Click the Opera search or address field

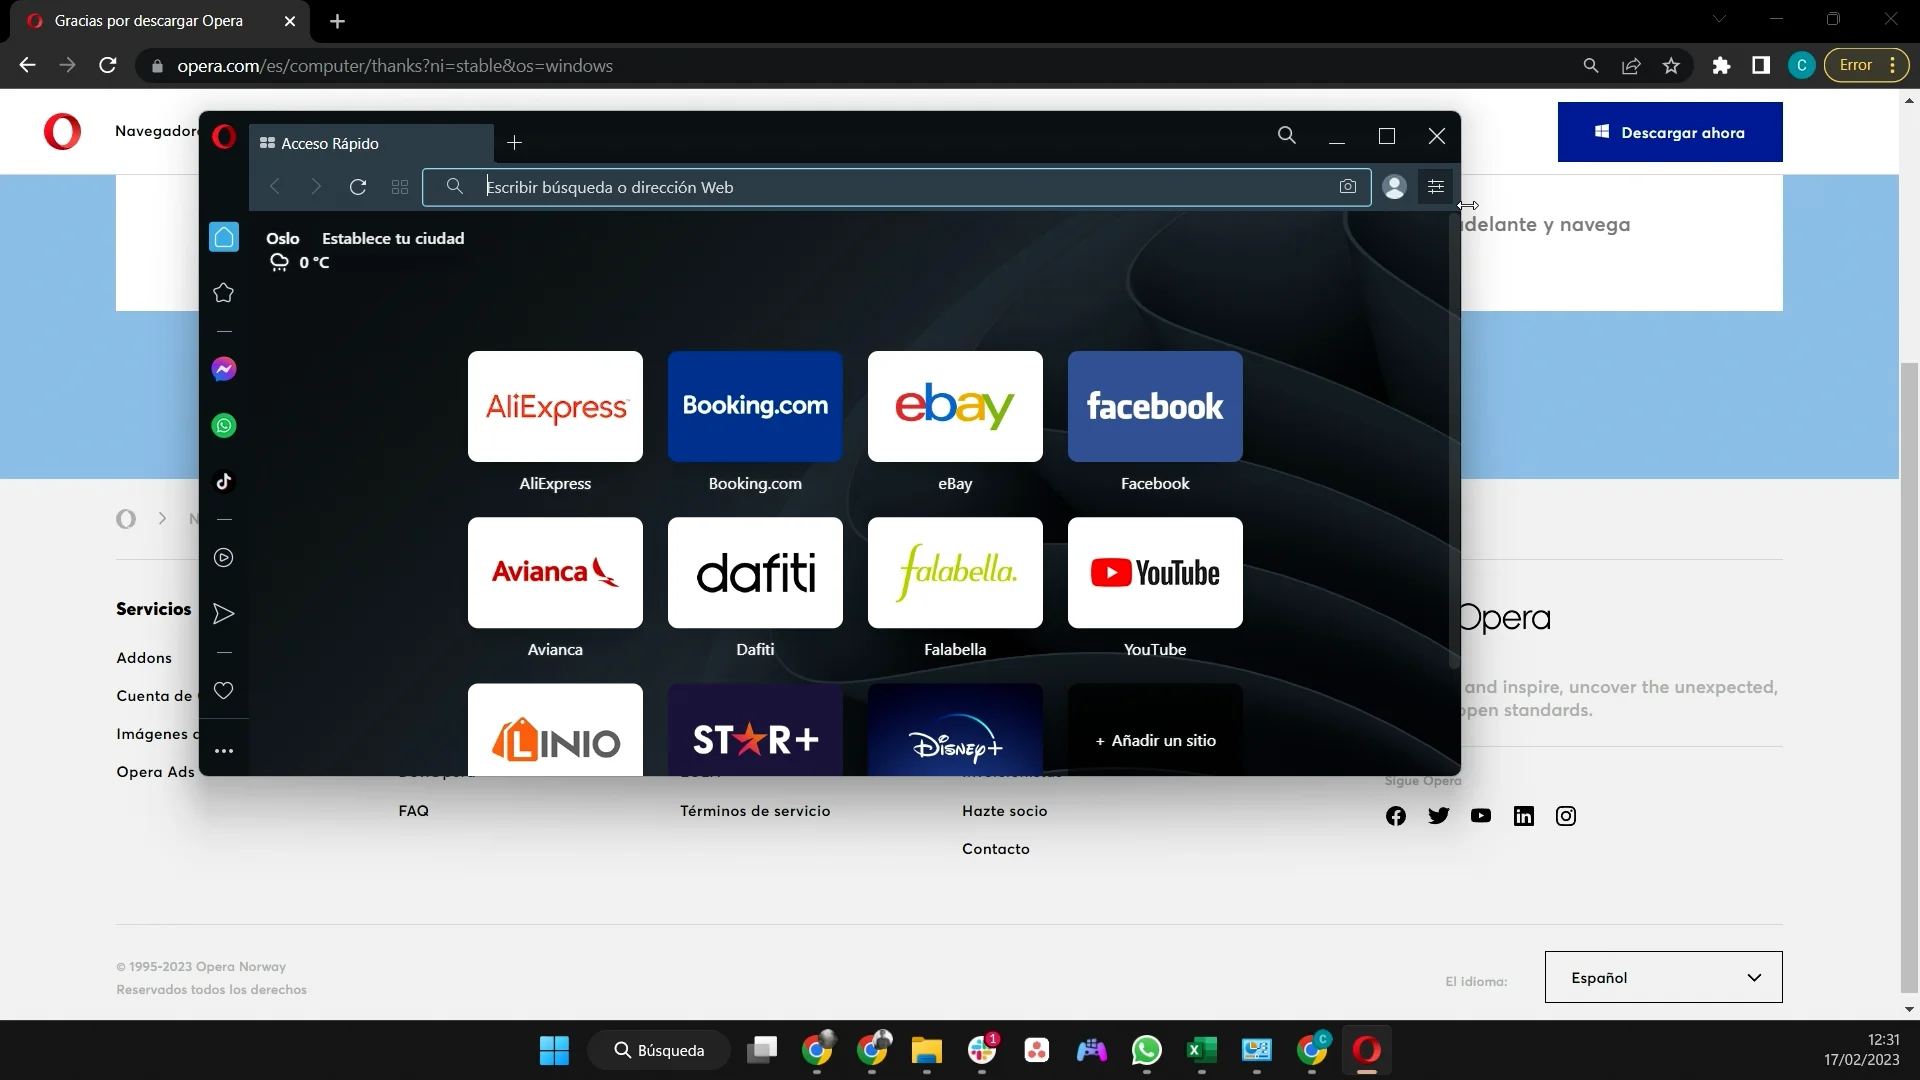coord(896,187)
